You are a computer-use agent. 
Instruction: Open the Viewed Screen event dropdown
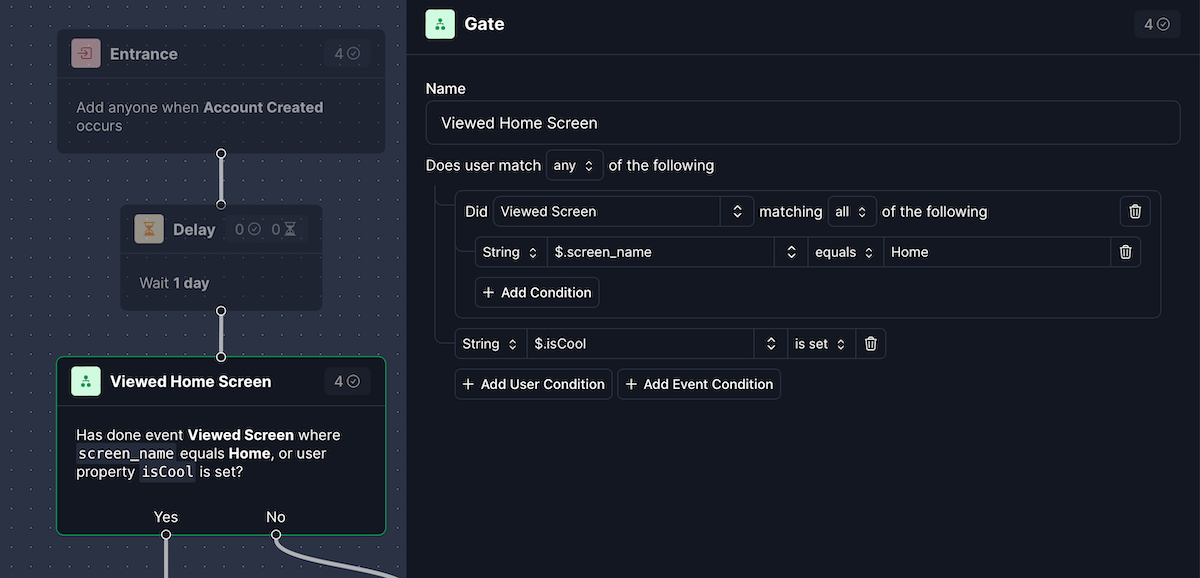pyautogui.click(x=622, y=211)
